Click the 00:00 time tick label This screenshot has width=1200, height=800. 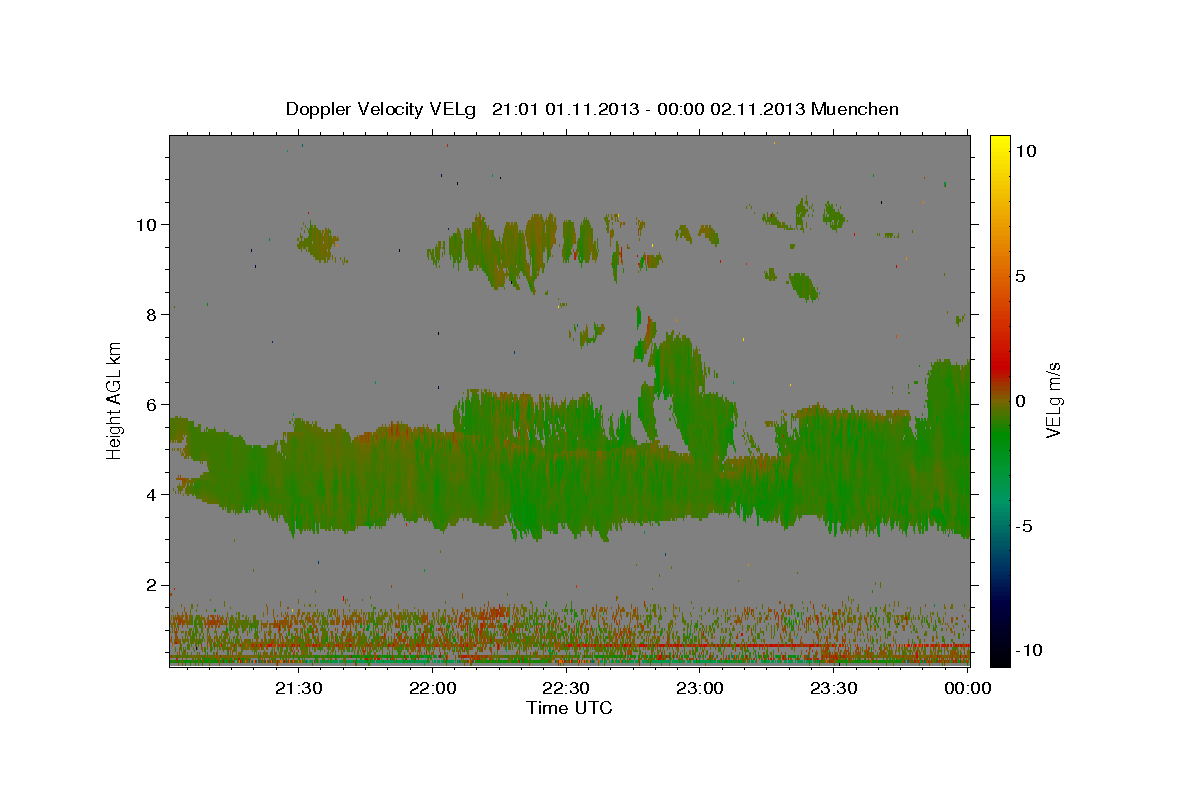967,688
